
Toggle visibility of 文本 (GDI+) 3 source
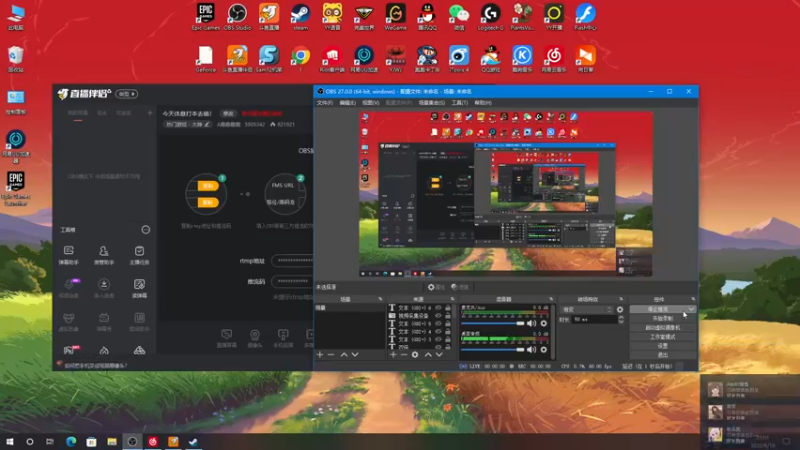(438, 339)
